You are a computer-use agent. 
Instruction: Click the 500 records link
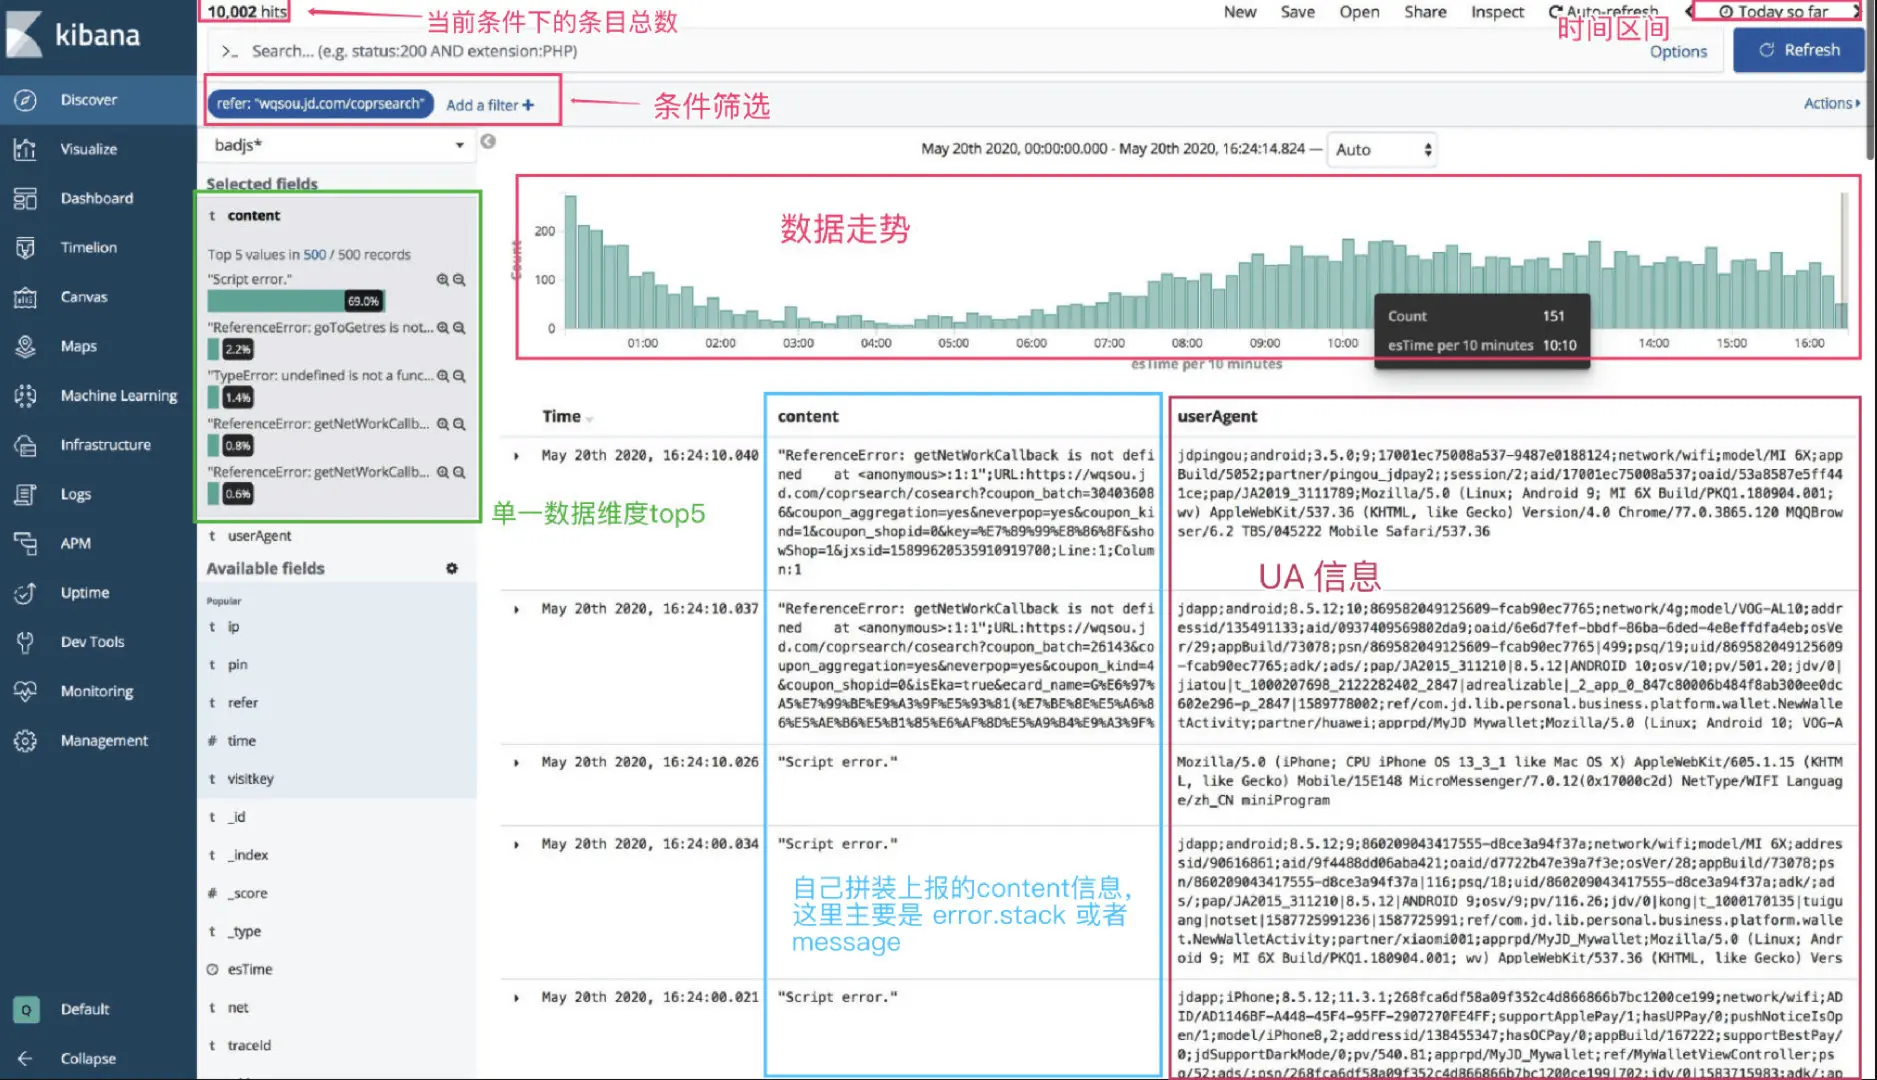[x=315, y=255]
